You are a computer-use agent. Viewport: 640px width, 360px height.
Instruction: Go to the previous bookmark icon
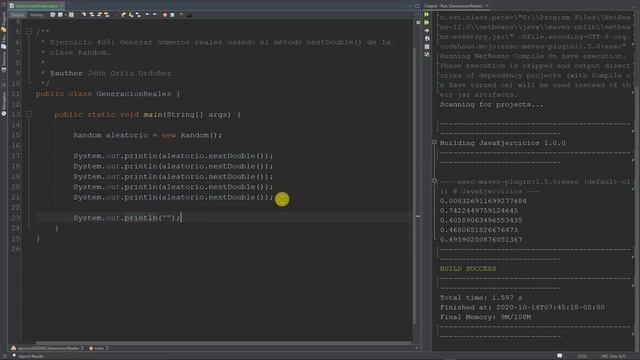[123, 15]
